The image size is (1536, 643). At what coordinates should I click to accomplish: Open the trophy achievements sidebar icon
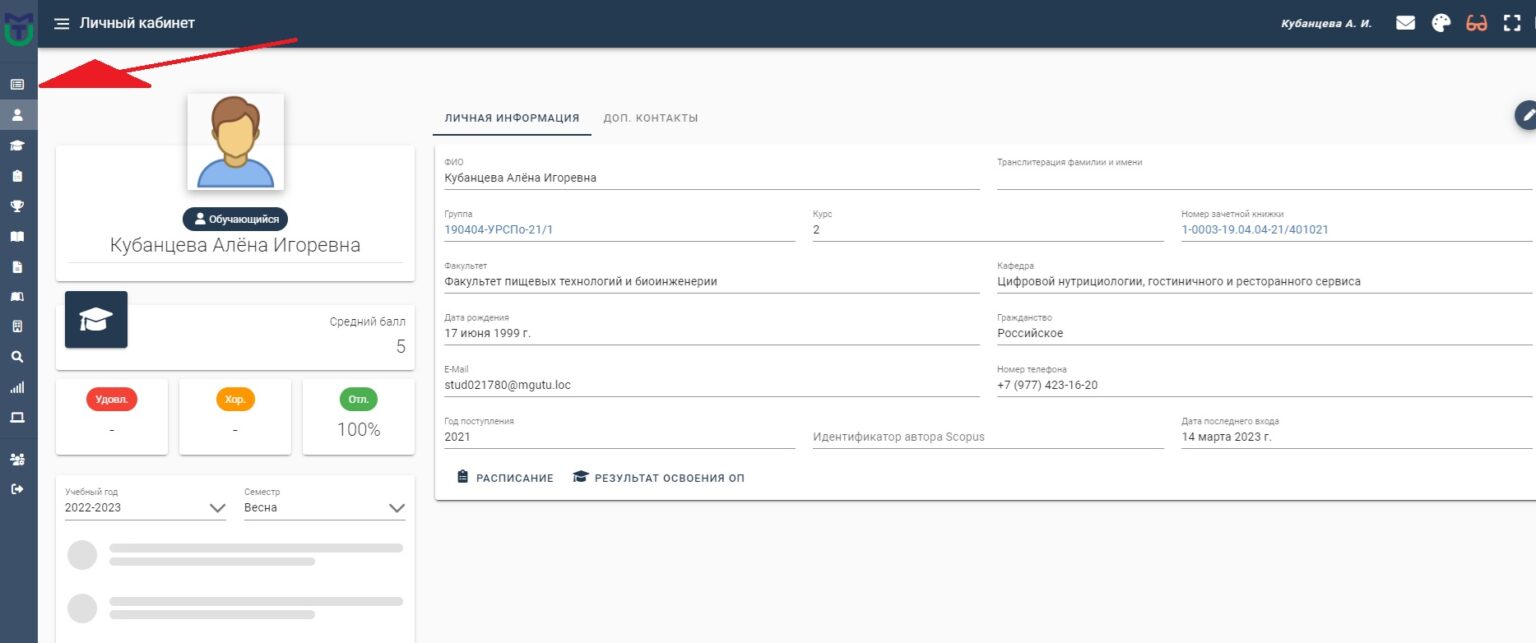tap(17, 206)
